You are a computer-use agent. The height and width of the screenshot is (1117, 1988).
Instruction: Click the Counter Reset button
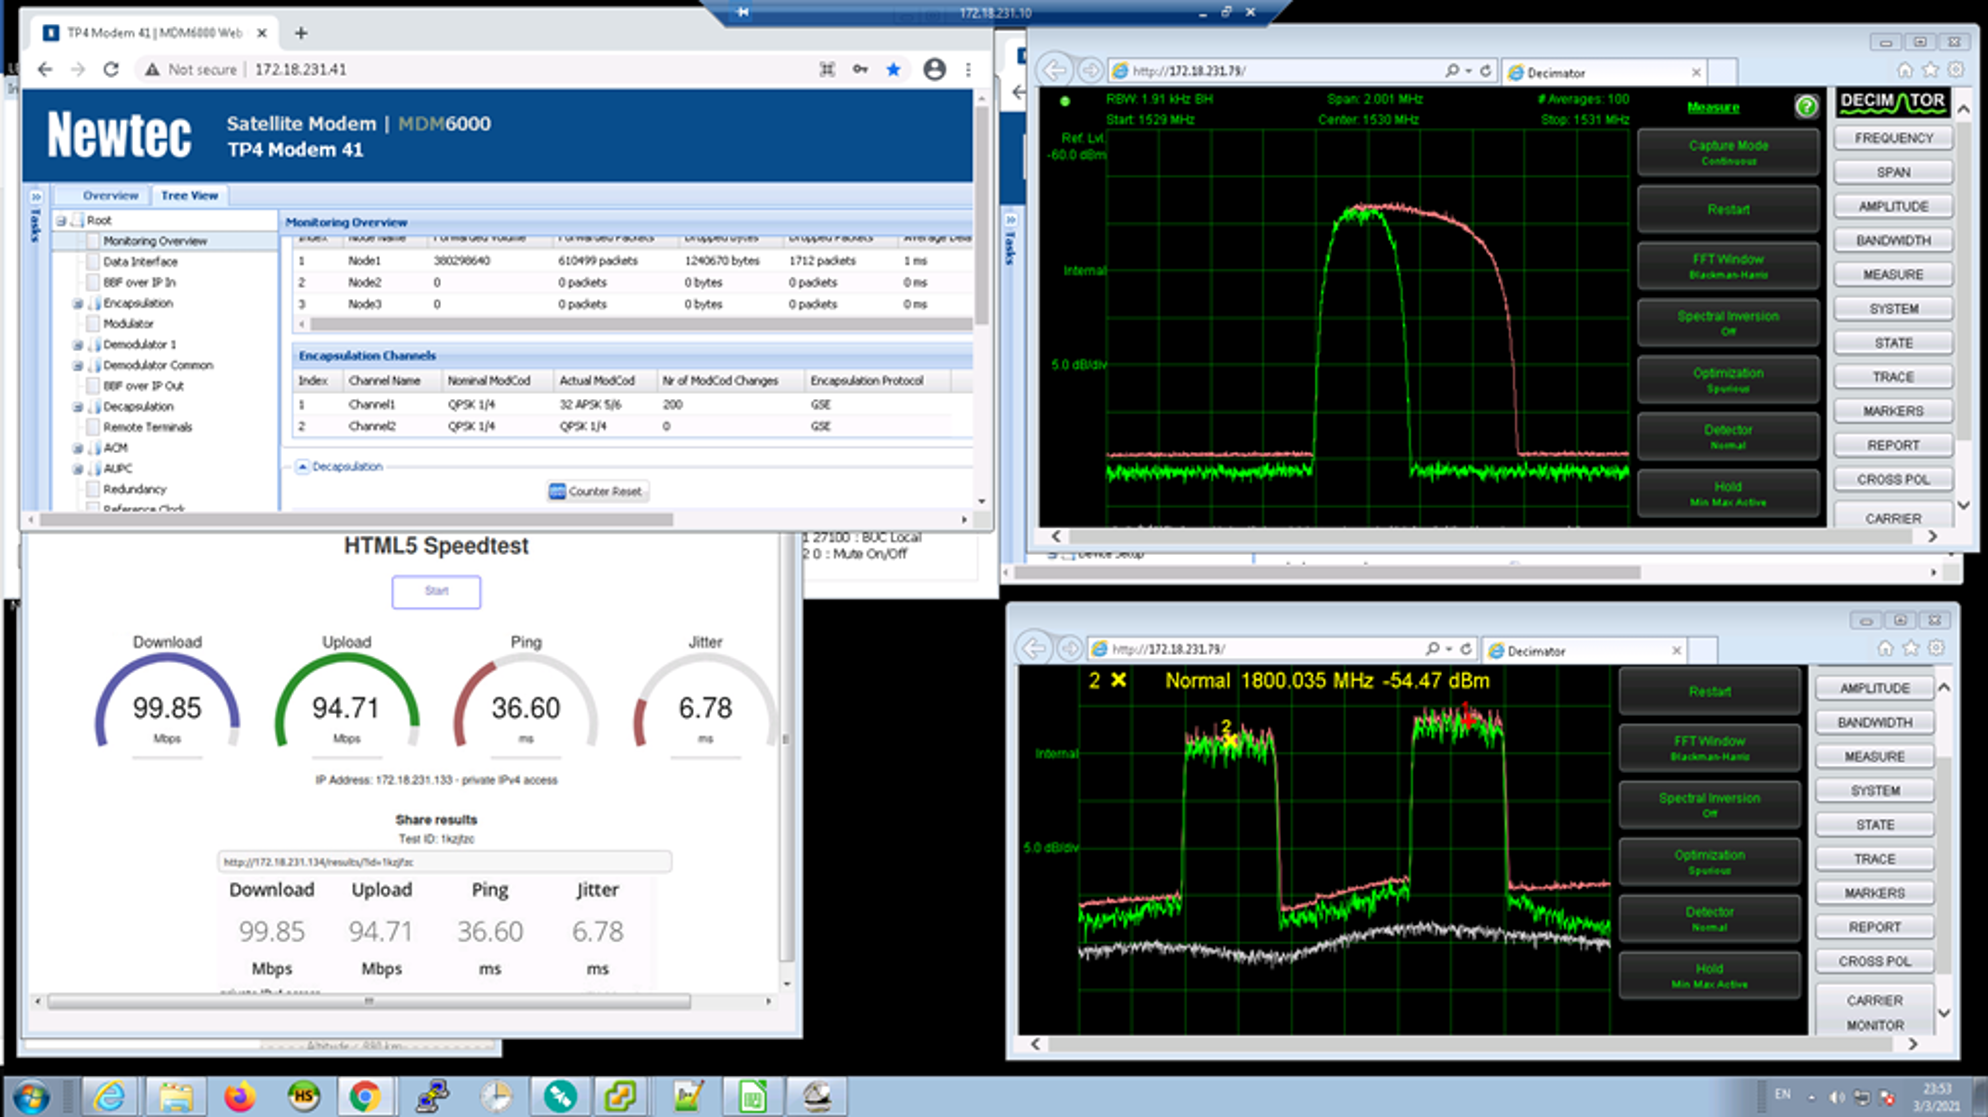coord(597,491)
